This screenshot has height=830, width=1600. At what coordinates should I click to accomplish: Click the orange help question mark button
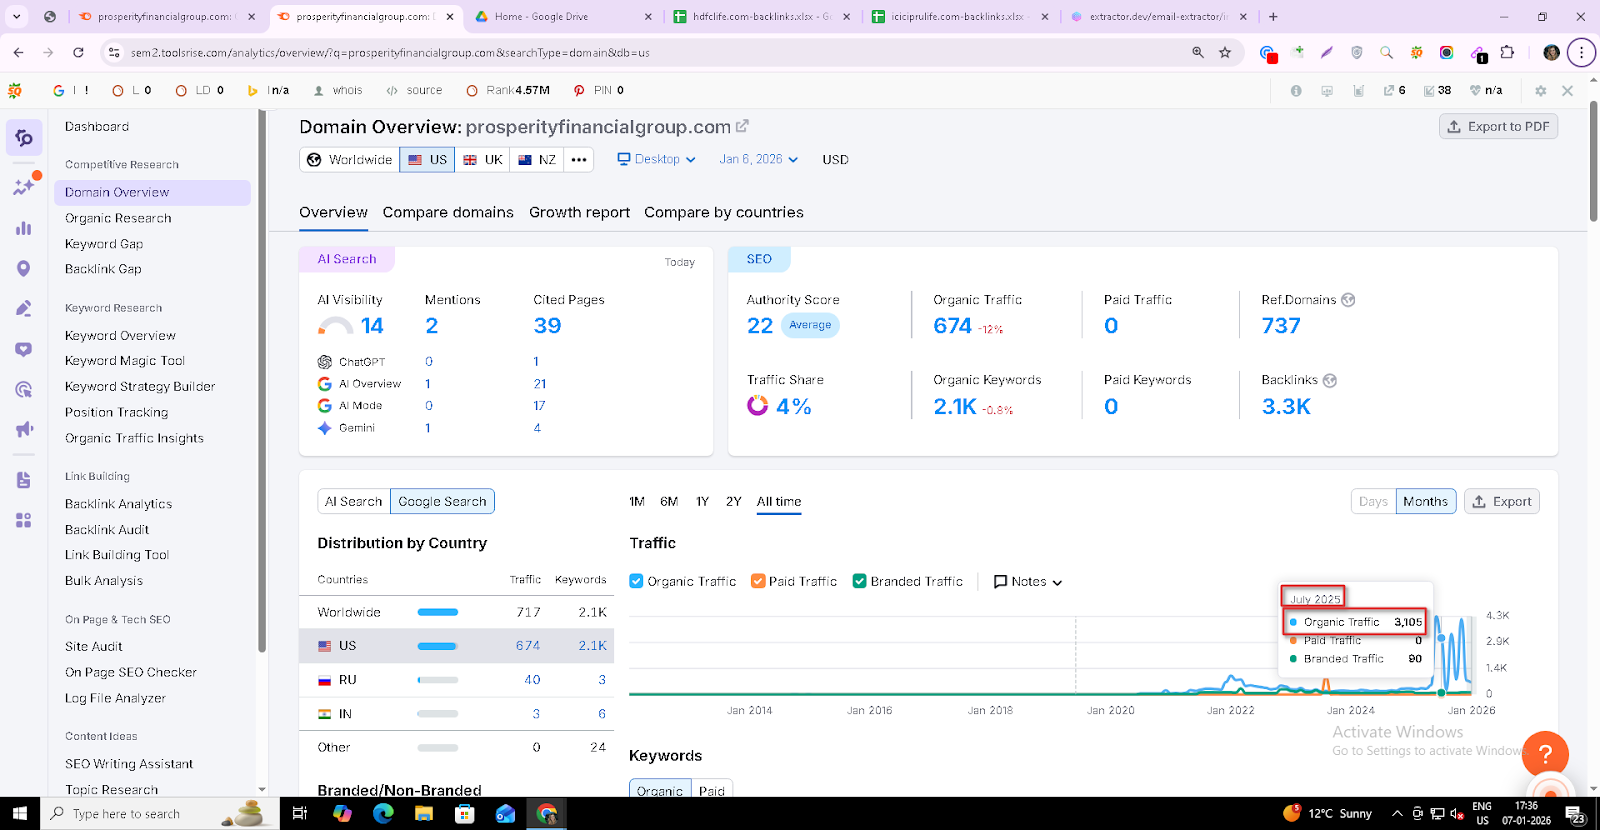click(1545, 754)
